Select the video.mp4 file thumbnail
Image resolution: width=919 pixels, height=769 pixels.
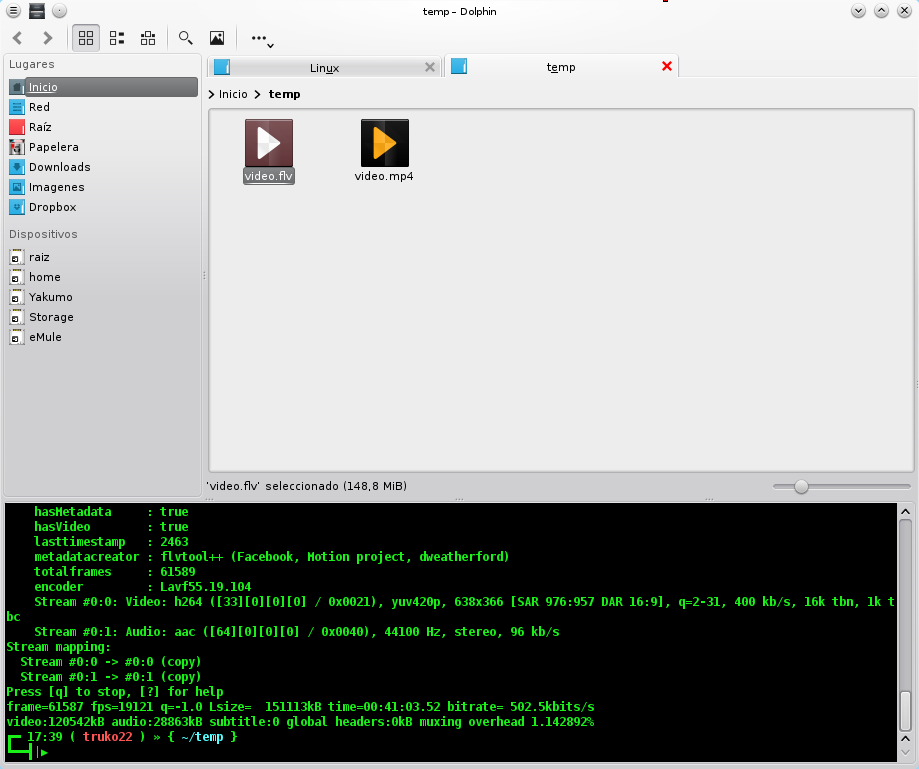pos(384,143)
